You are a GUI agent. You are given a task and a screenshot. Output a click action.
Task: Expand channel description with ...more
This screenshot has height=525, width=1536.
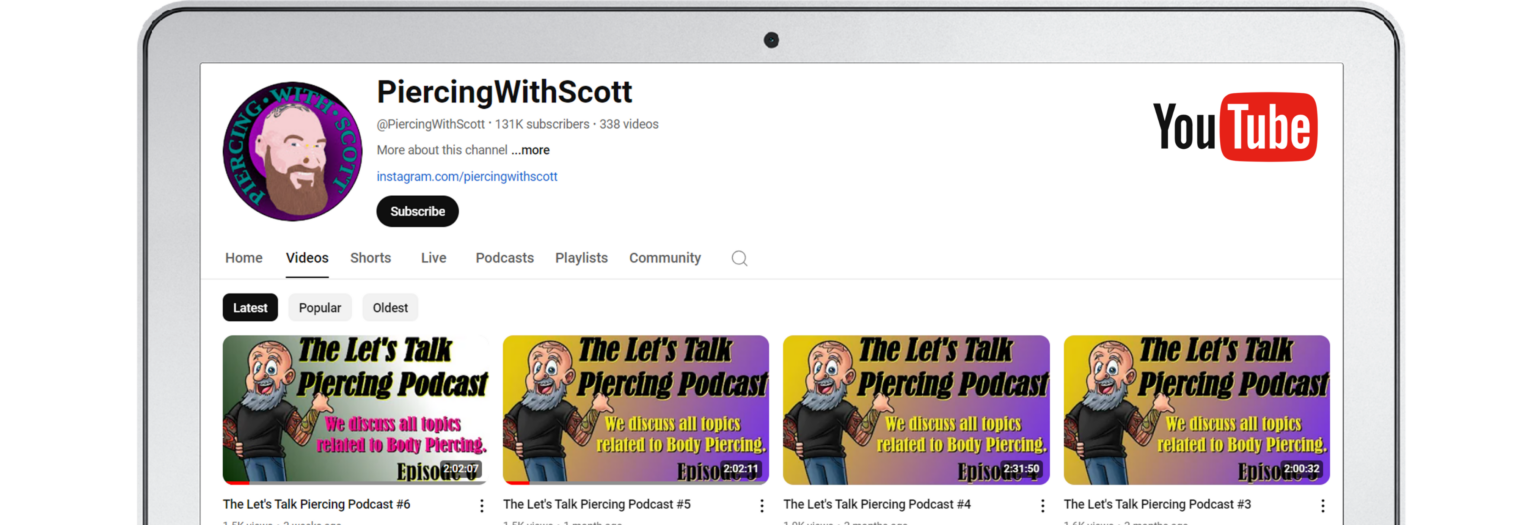(x=530, y=150)
